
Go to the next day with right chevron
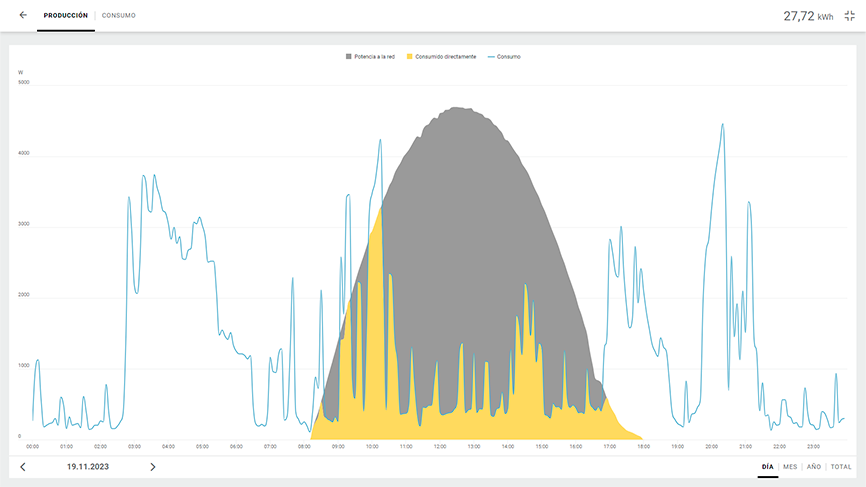coord(152,467)
